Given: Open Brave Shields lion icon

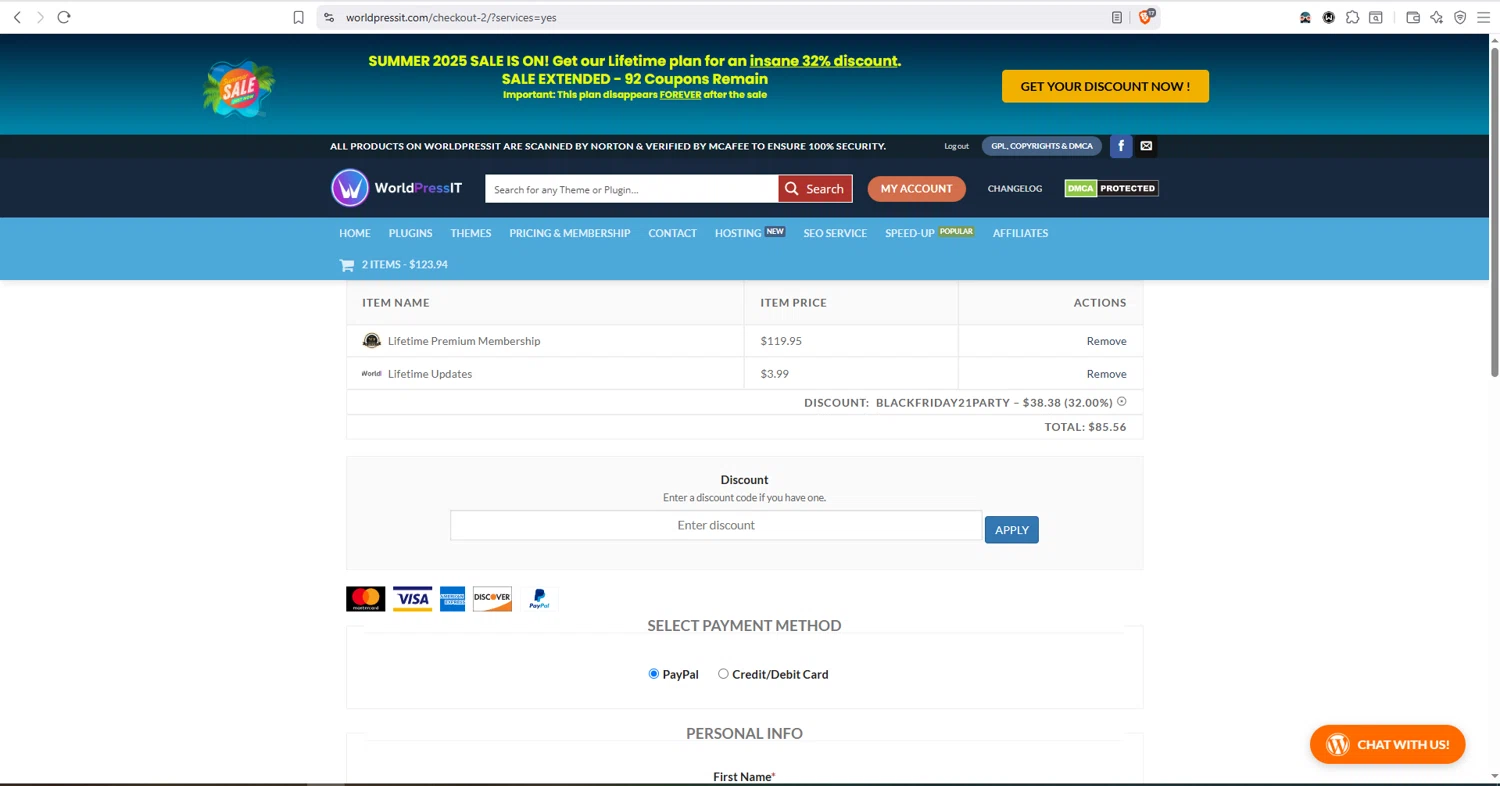Looking at the screenshot, I should pos(1146,16).
